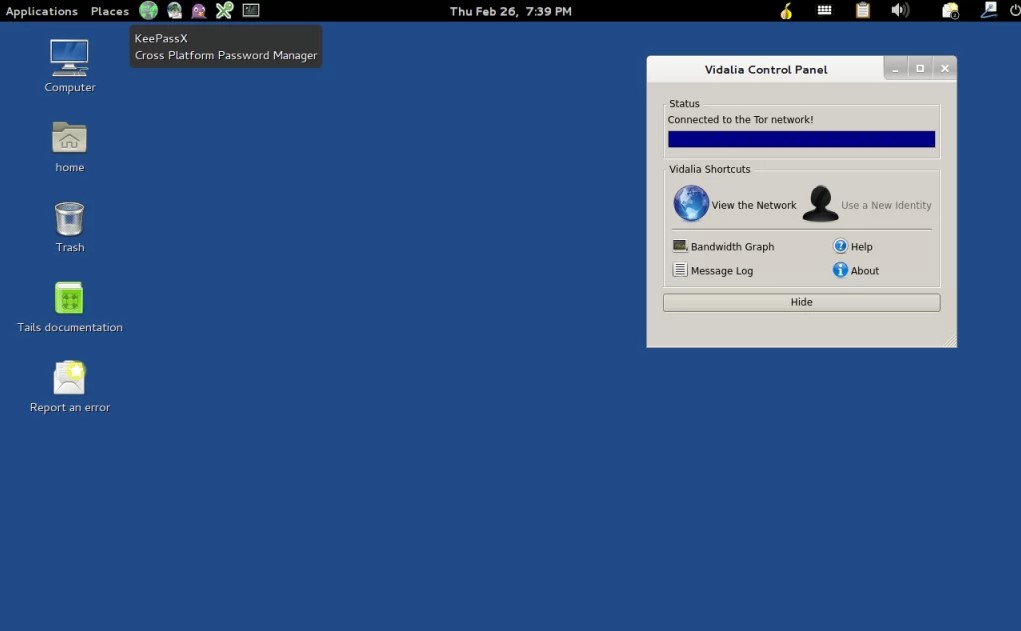
Task: Select the Report an error desktop icon
Action: (x=70, y=387)
